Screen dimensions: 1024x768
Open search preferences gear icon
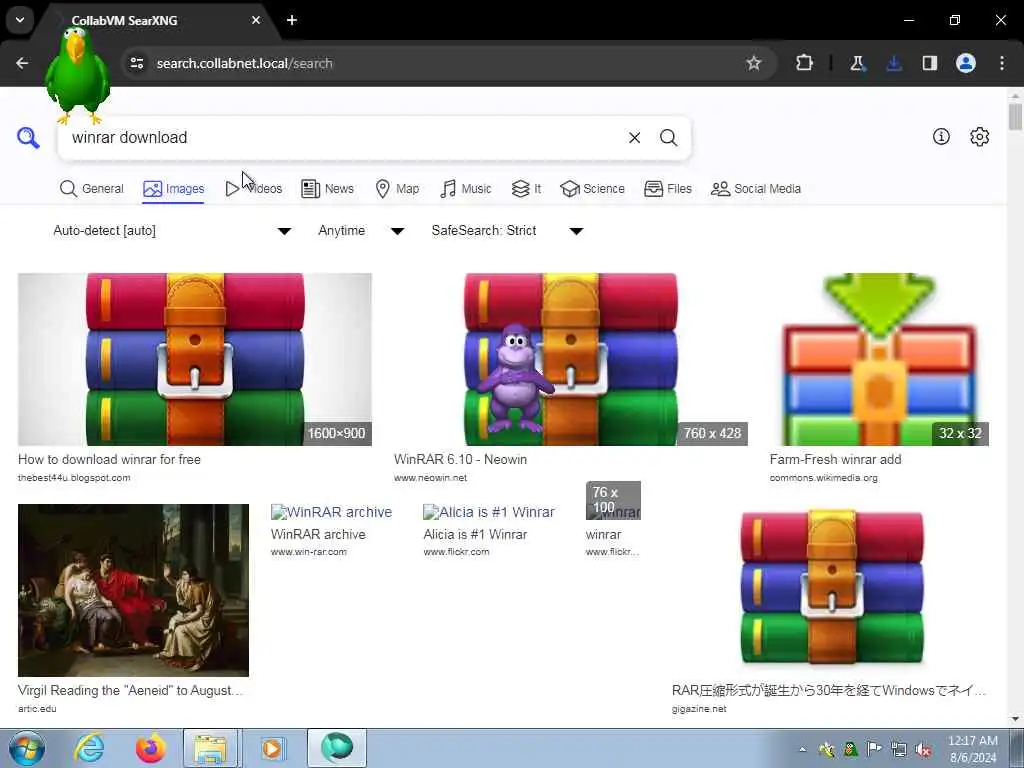click(979, 136)
